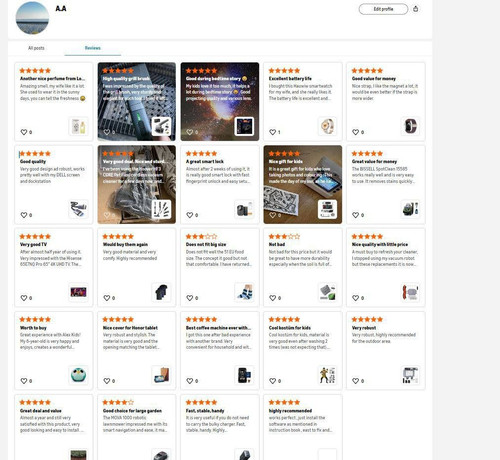Like the 'Would buy them again' review
Screen dimensions: 500x460
107,298
